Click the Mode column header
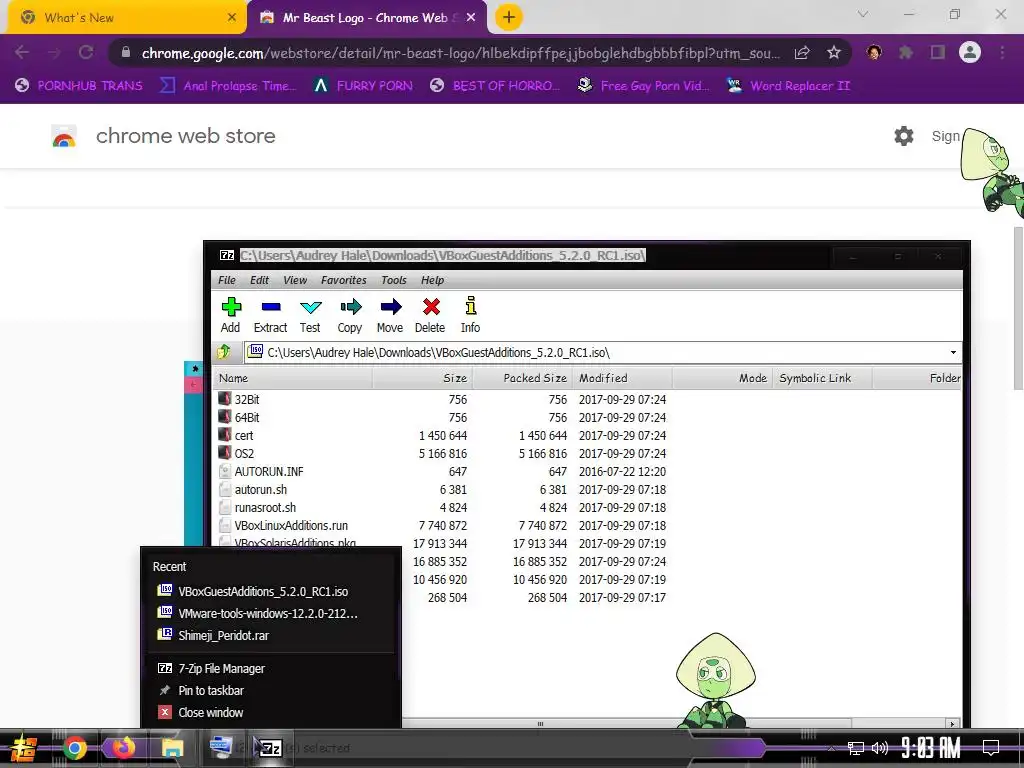1024x768 pixels. (722, 378)
